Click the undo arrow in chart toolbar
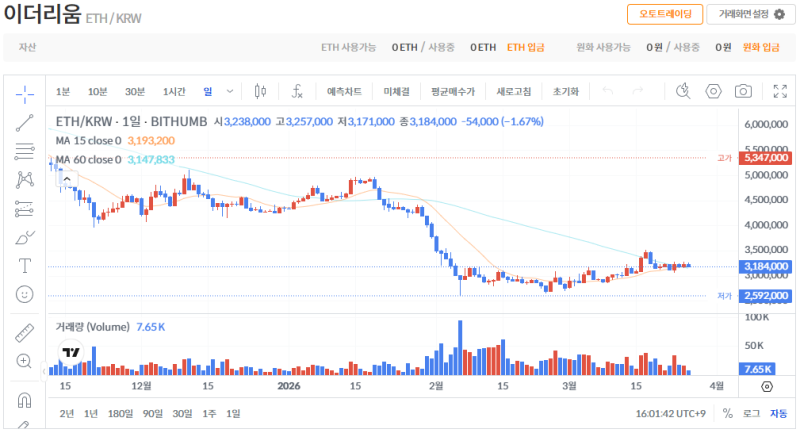800x433 pixels. (x=607, y=91)
